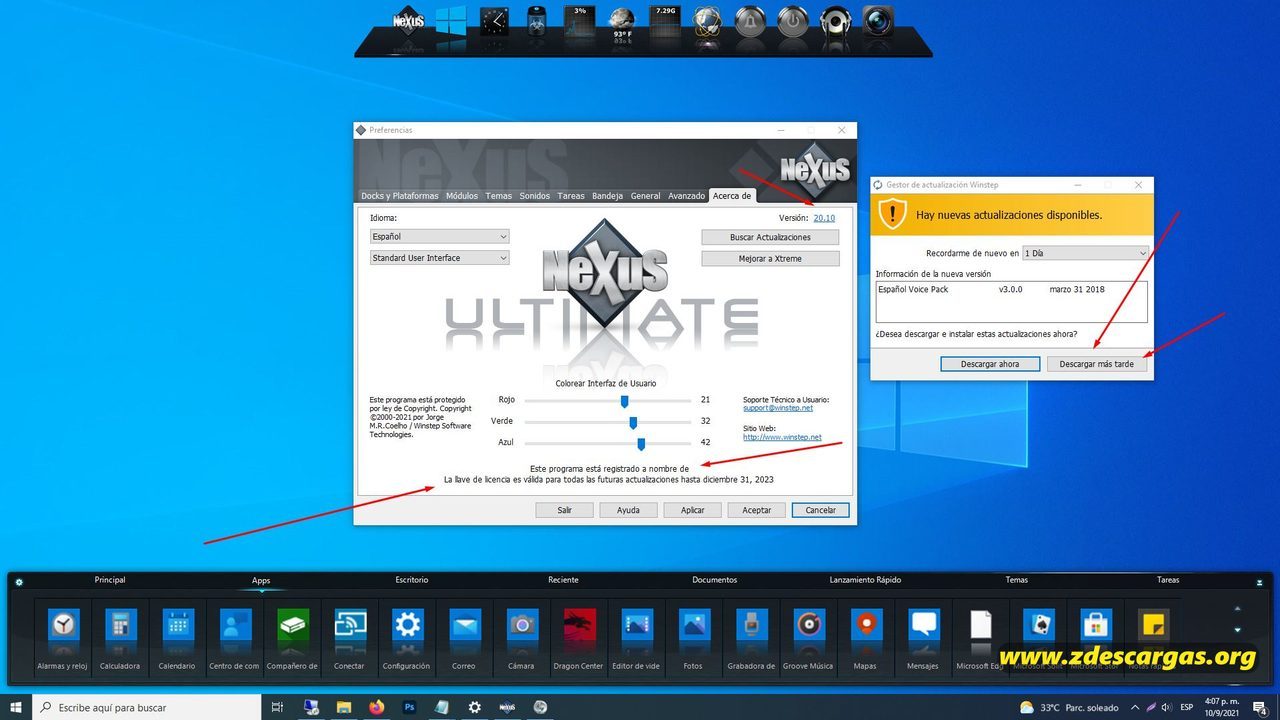Open Firefox from the taskbar
1280x720 pixels.
coord(376,707)
